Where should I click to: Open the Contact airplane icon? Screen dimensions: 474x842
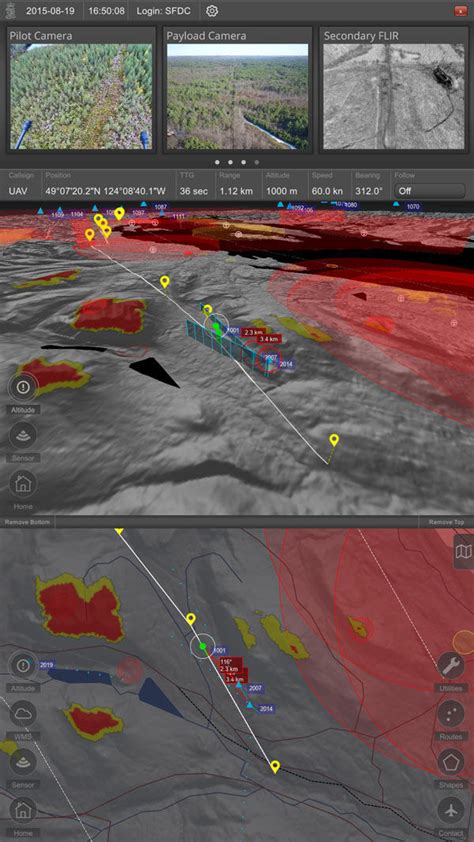tap(451, 810)
